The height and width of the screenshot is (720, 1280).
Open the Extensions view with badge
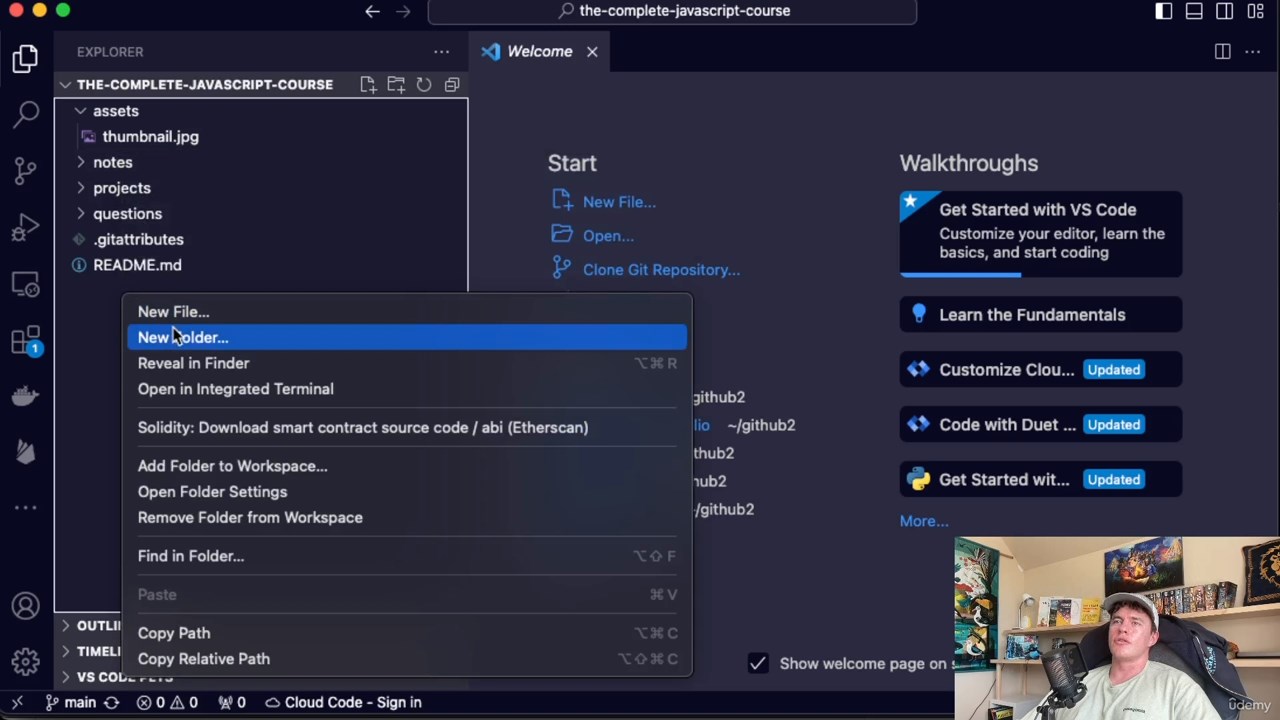26,340
